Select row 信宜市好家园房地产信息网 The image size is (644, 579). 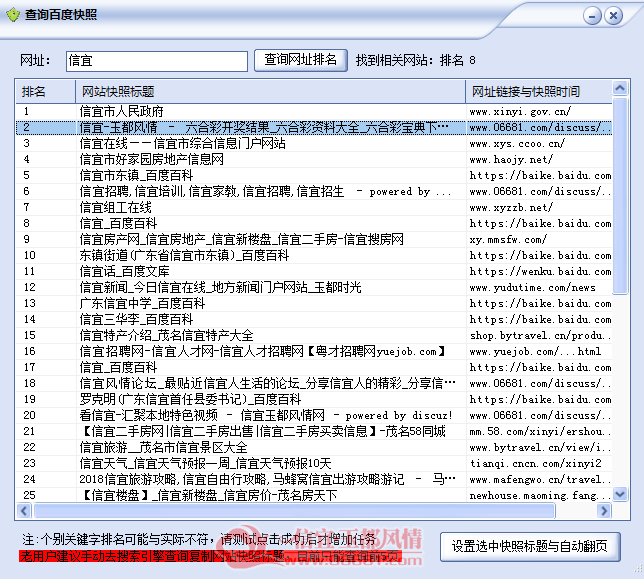click(x=314, y=159)
